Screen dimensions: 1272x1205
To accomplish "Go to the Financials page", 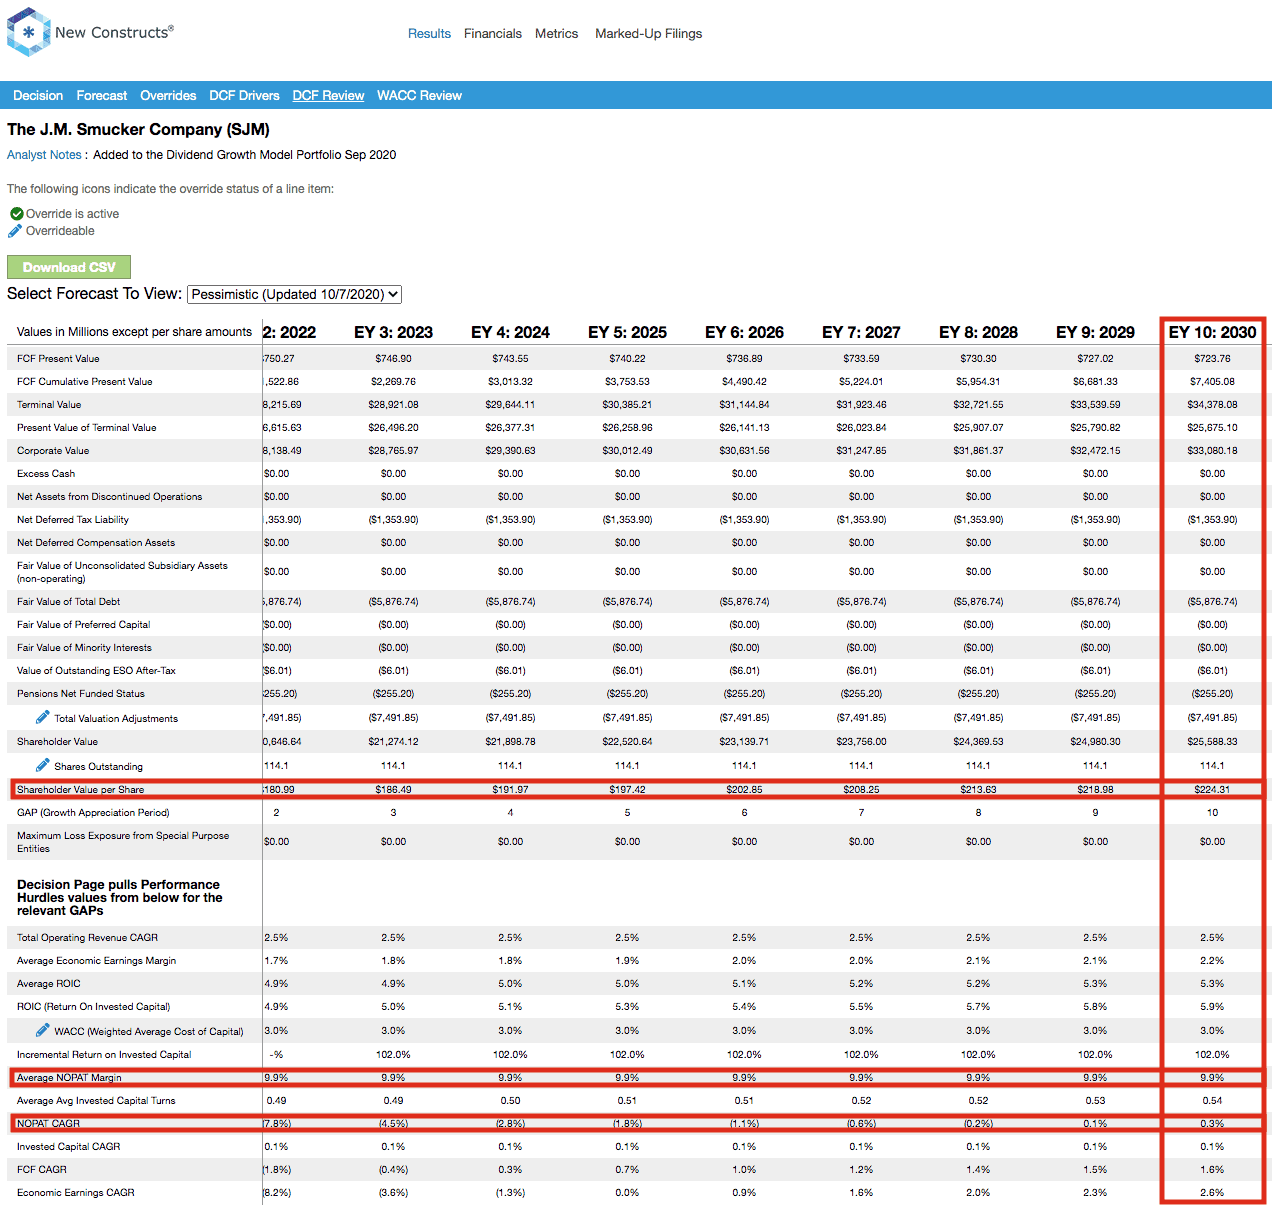I will pyautogui.click(x=493, y=33).
